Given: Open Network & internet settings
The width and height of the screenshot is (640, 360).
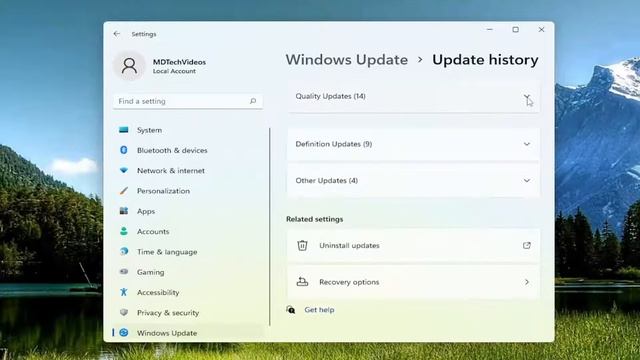Looking at the screenshot, I should click(188, 171).
